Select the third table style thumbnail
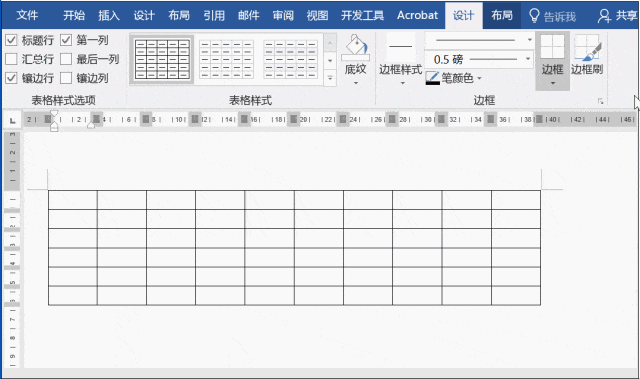The height and width of the screenshot is (379, 640). 290,59
